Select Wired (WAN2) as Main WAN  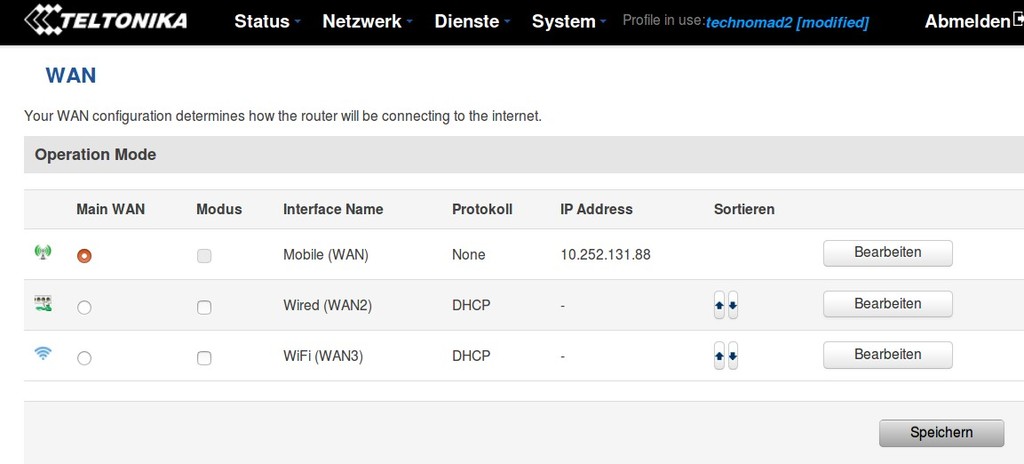(x=84, y=307)
